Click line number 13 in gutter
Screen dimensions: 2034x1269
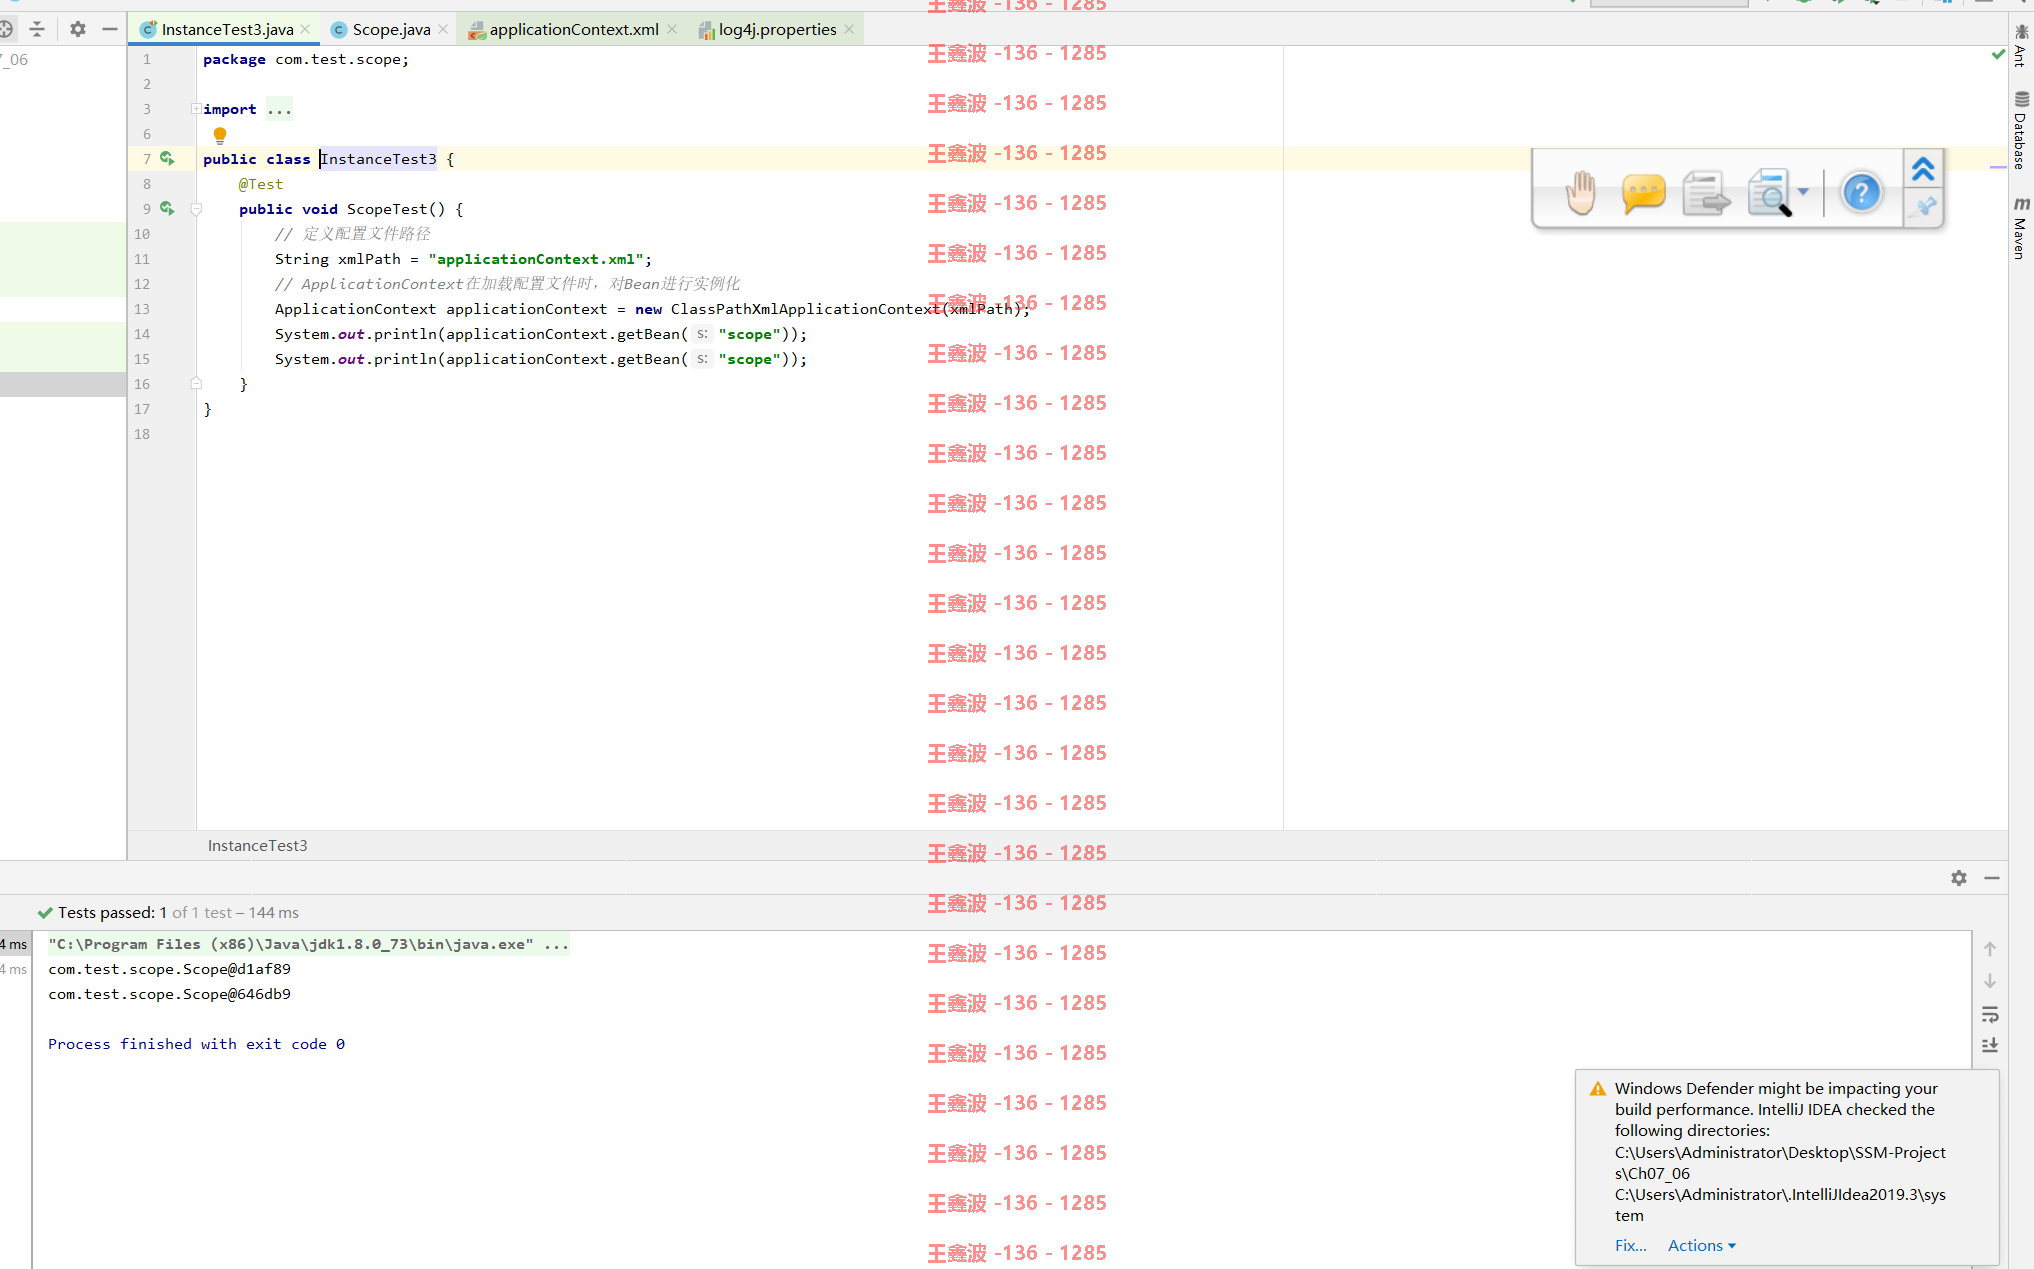coord(142,309)
